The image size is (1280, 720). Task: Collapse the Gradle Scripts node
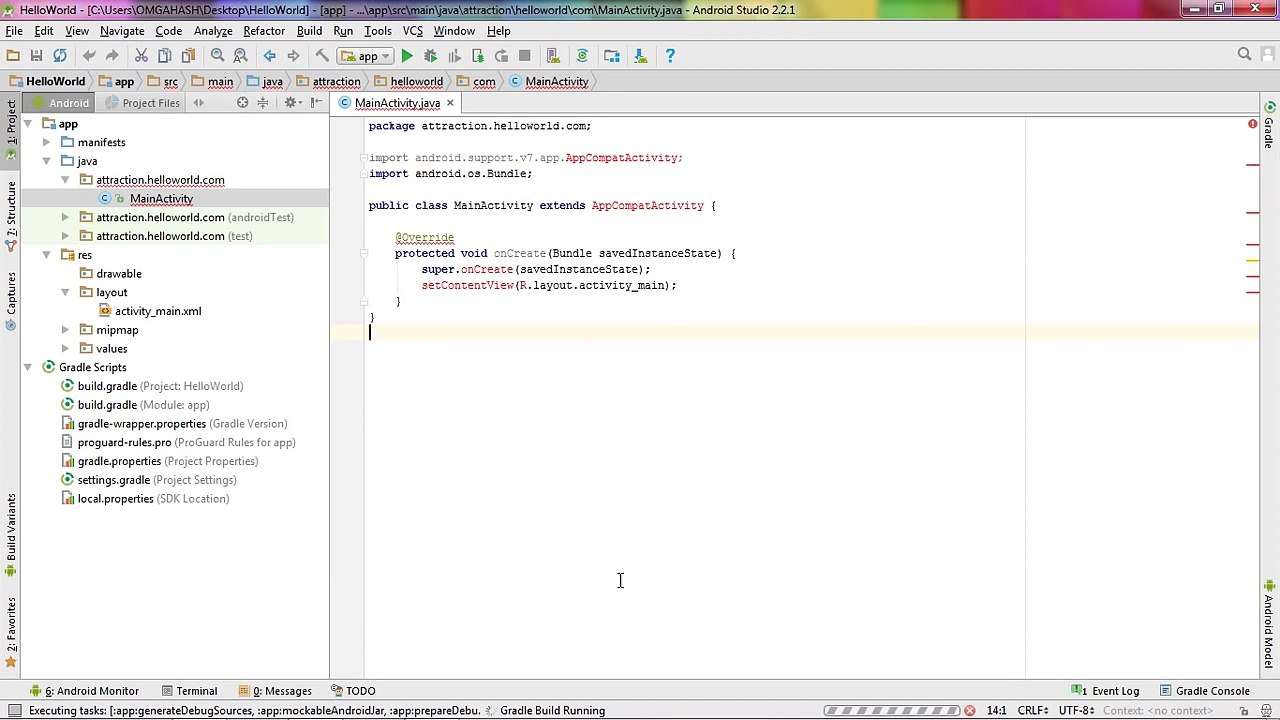click(x=27, y=367)
